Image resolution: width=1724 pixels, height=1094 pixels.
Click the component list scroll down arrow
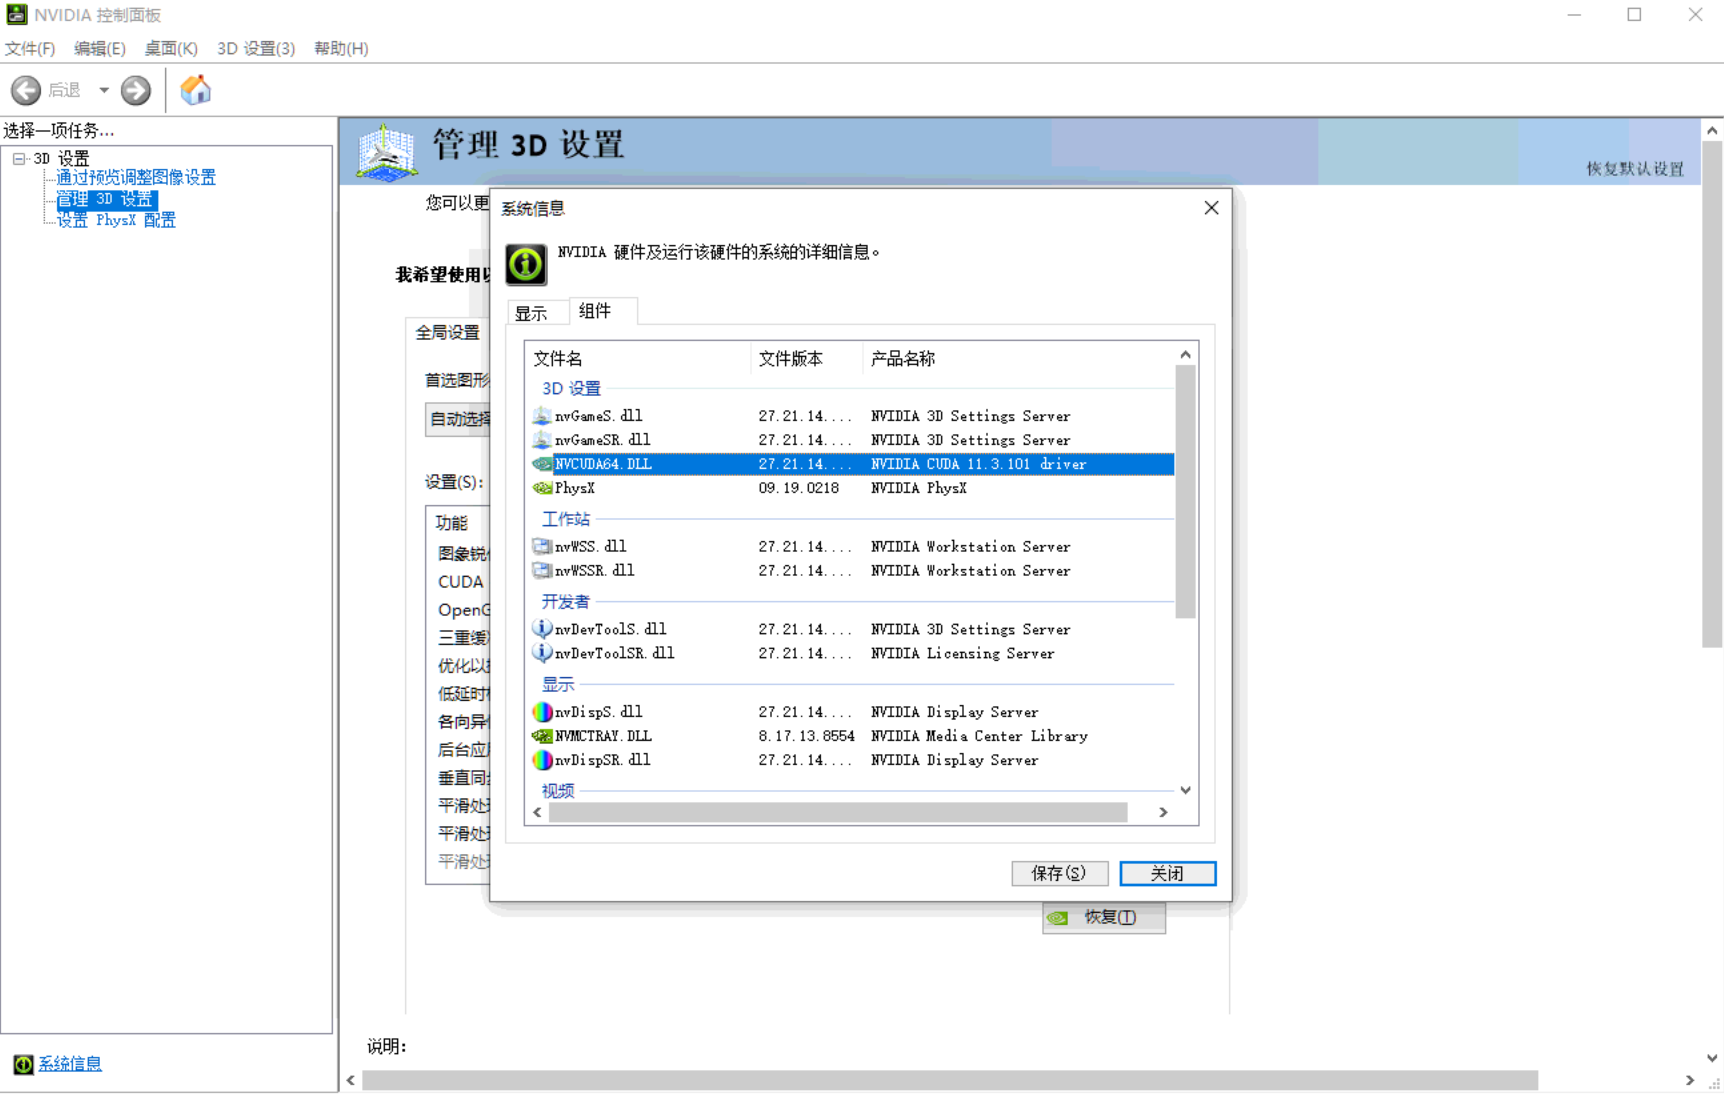1186,790
